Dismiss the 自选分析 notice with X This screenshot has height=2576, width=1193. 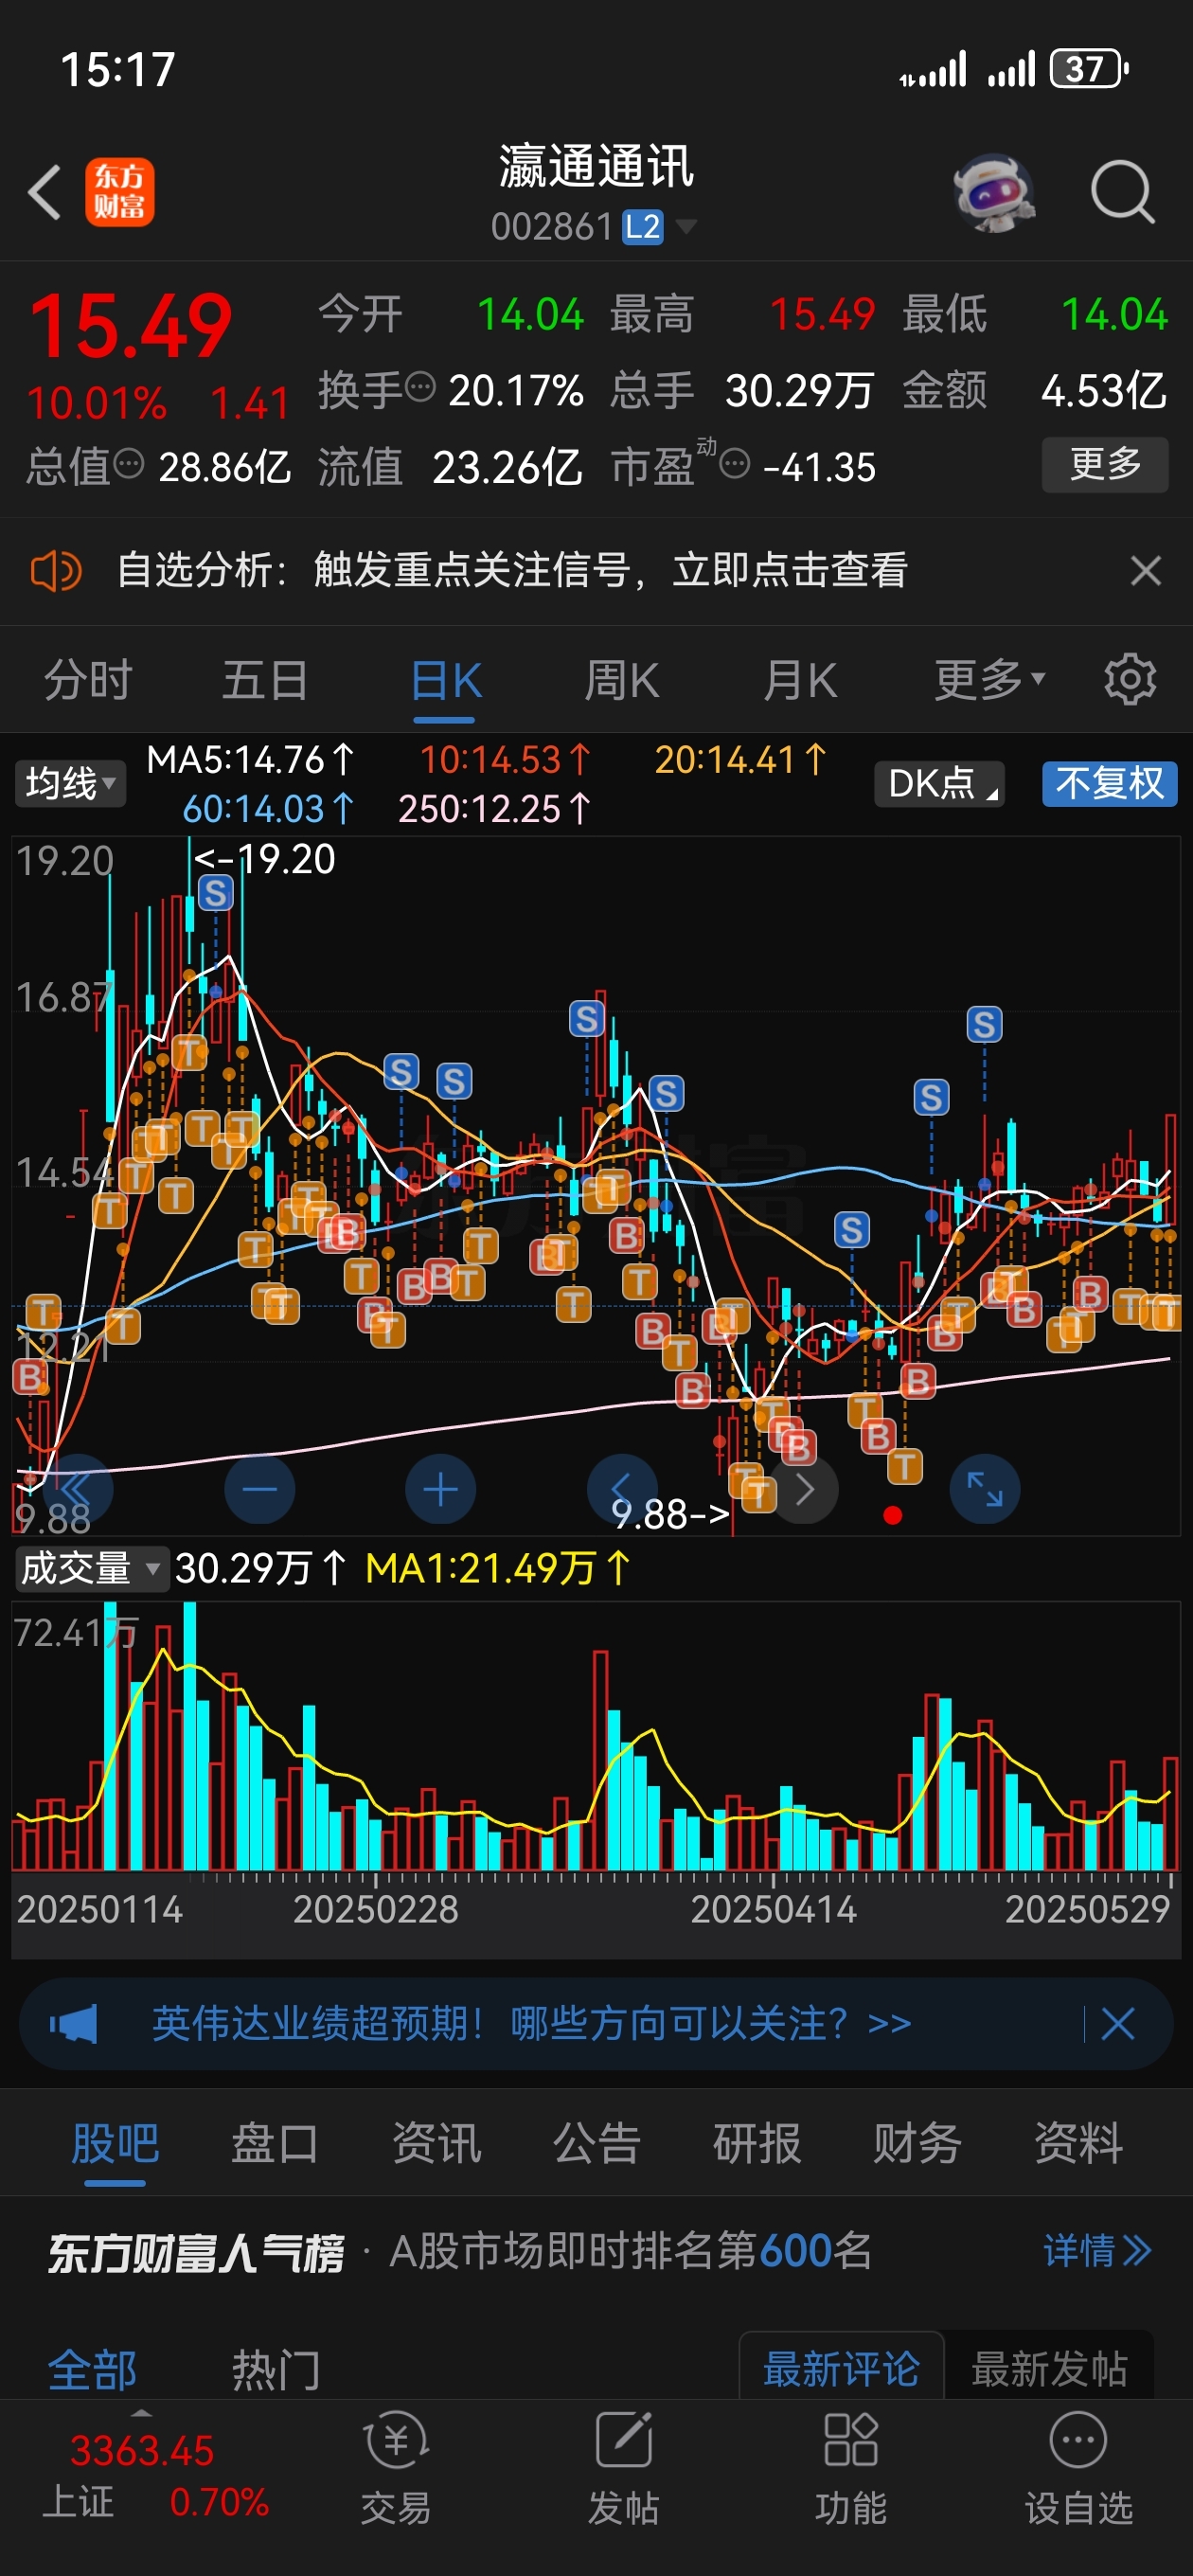[x=1145, y=571]
